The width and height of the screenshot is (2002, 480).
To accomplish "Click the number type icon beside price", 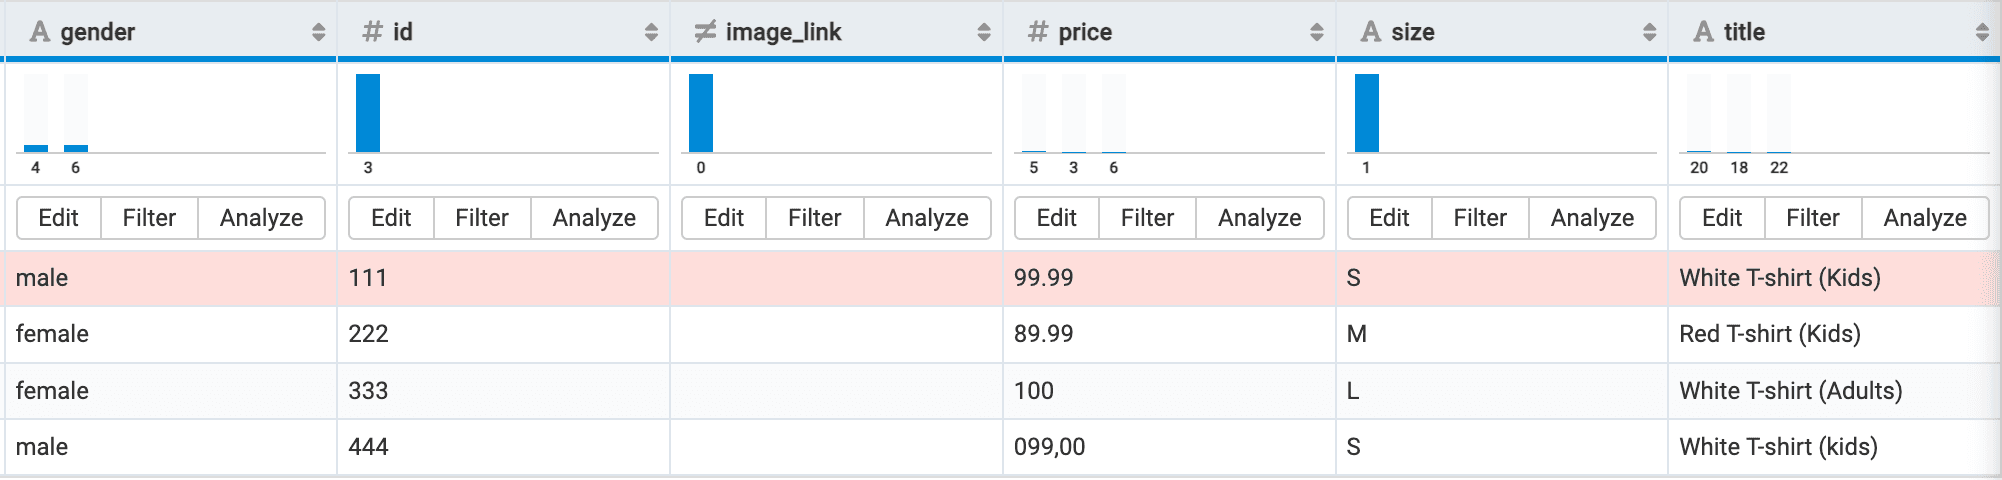I will pyautogui.click(x=1038, y=32).
